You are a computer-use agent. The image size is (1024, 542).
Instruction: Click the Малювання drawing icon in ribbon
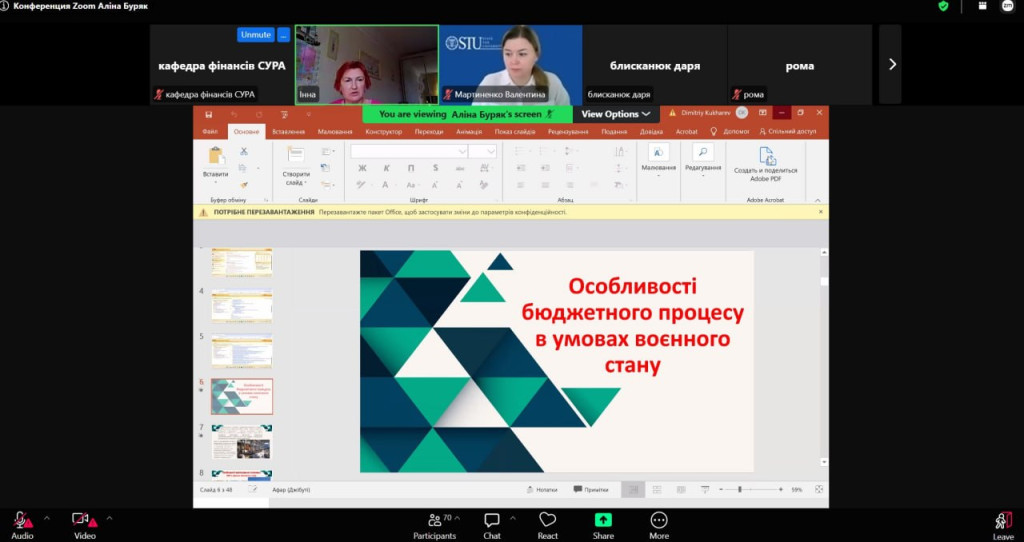coord(658,152)
